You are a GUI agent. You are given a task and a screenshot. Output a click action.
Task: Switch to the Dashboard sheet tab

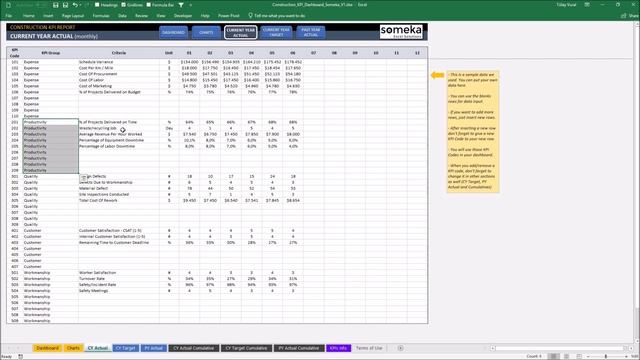pyautogui.click(x=47, y=348)
